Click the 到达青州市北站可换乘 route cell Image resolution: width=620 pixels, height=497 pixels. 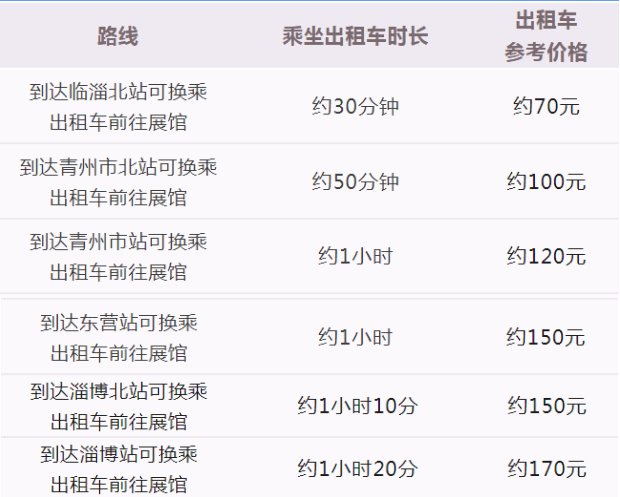(x=118, y=182)
